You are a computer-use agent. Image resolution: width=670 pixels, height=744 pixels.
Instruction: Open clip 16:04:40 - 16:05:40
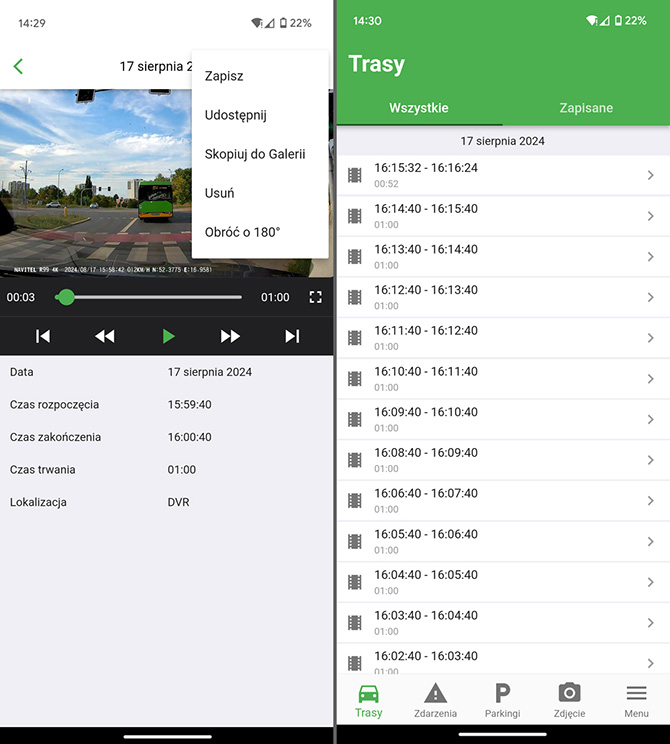[x=503, y=583]
